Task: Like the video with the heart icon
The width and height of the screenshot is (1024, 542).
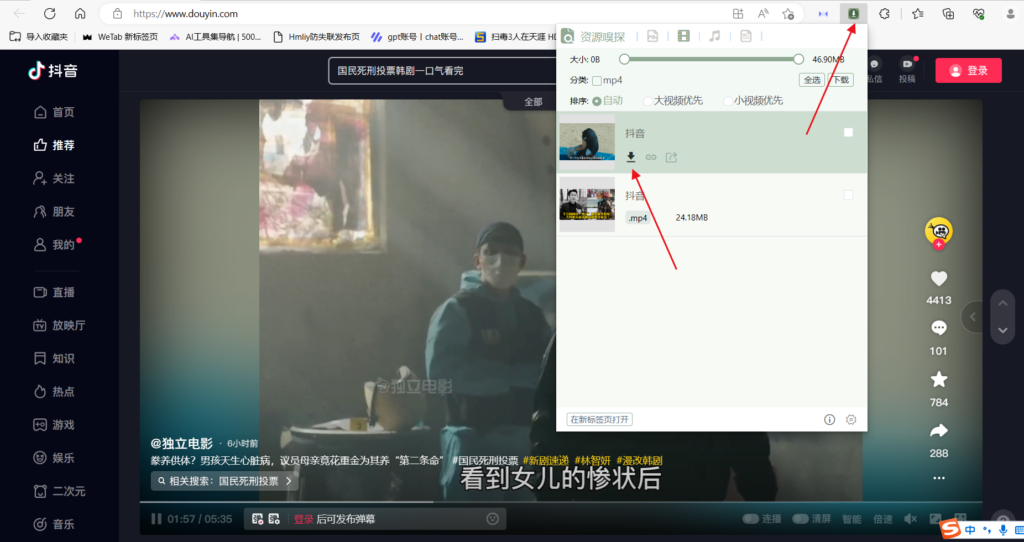Action: point(938,279)
